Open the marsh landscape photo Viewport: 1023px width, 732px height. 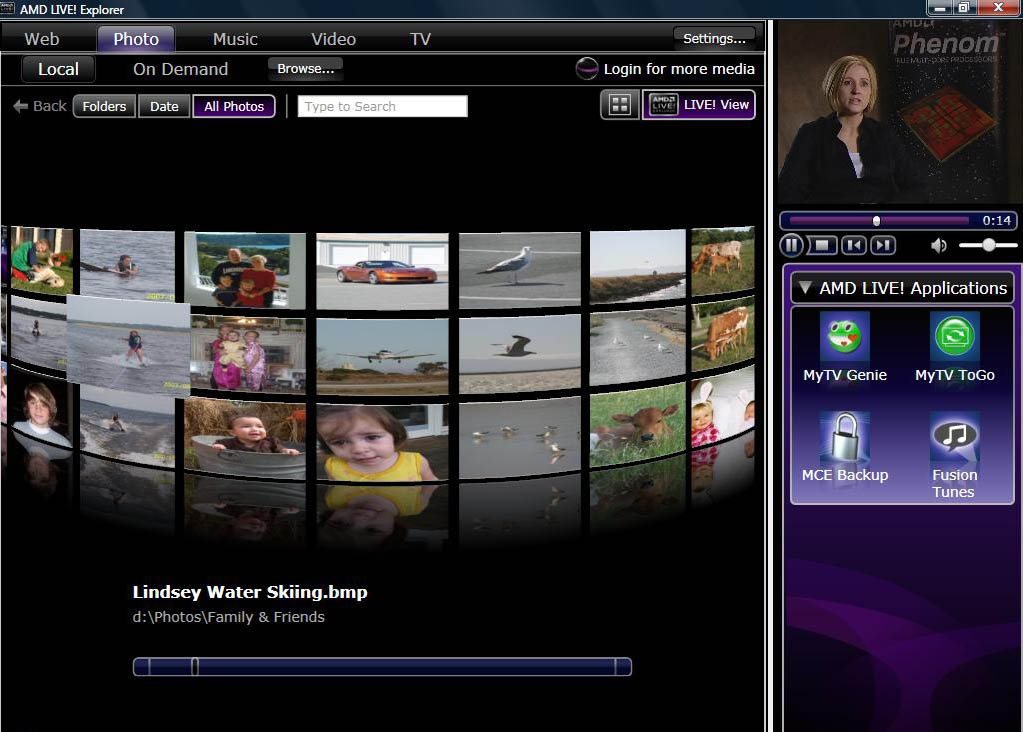637,266
